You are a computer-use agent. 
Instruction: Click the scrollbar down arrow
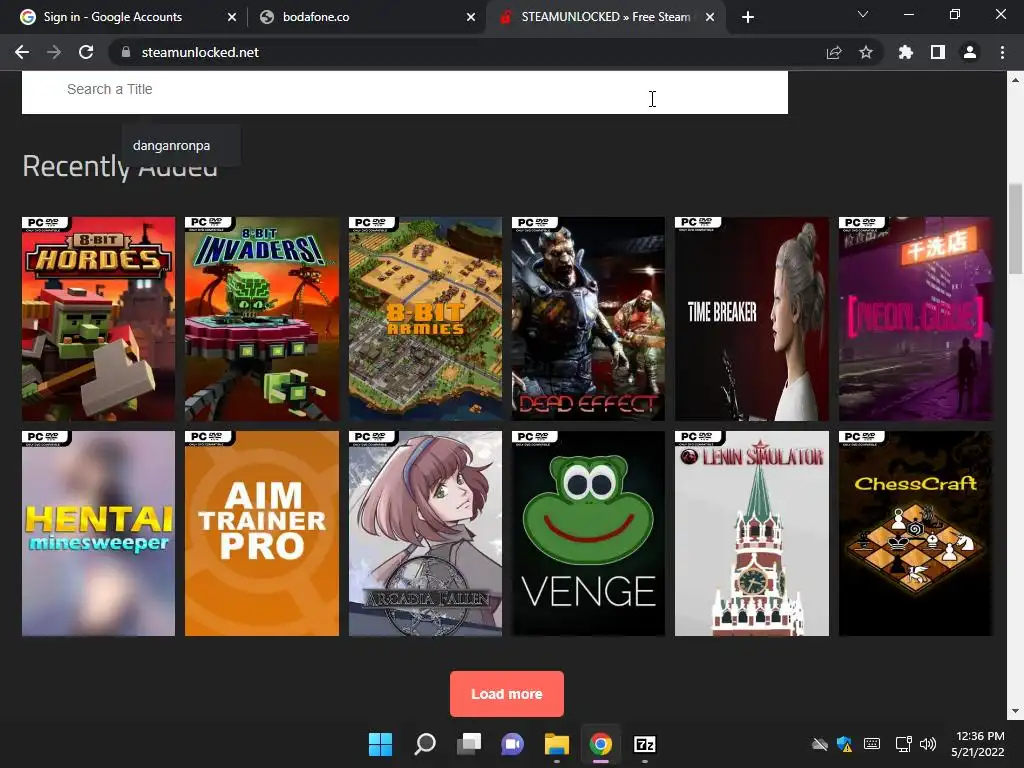tap(1015, 711)
